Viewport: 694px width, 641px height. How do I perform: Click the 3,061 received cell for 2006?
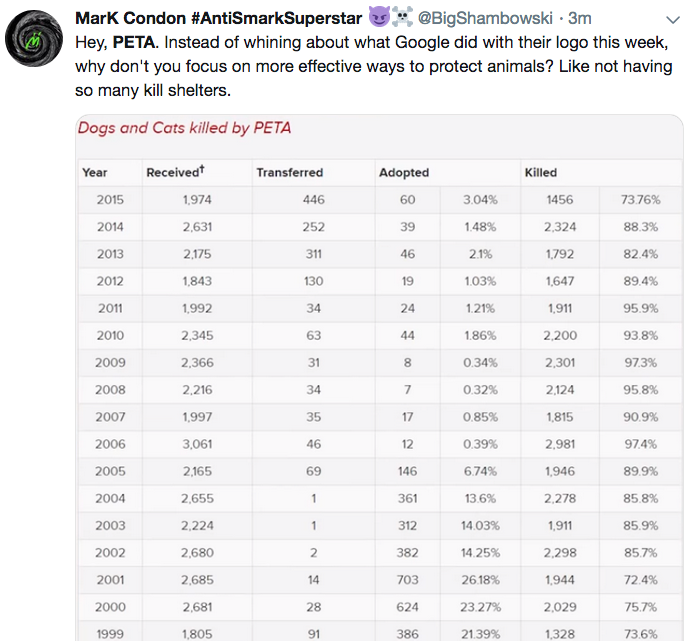pyautogui.click(x=197, y=444)
